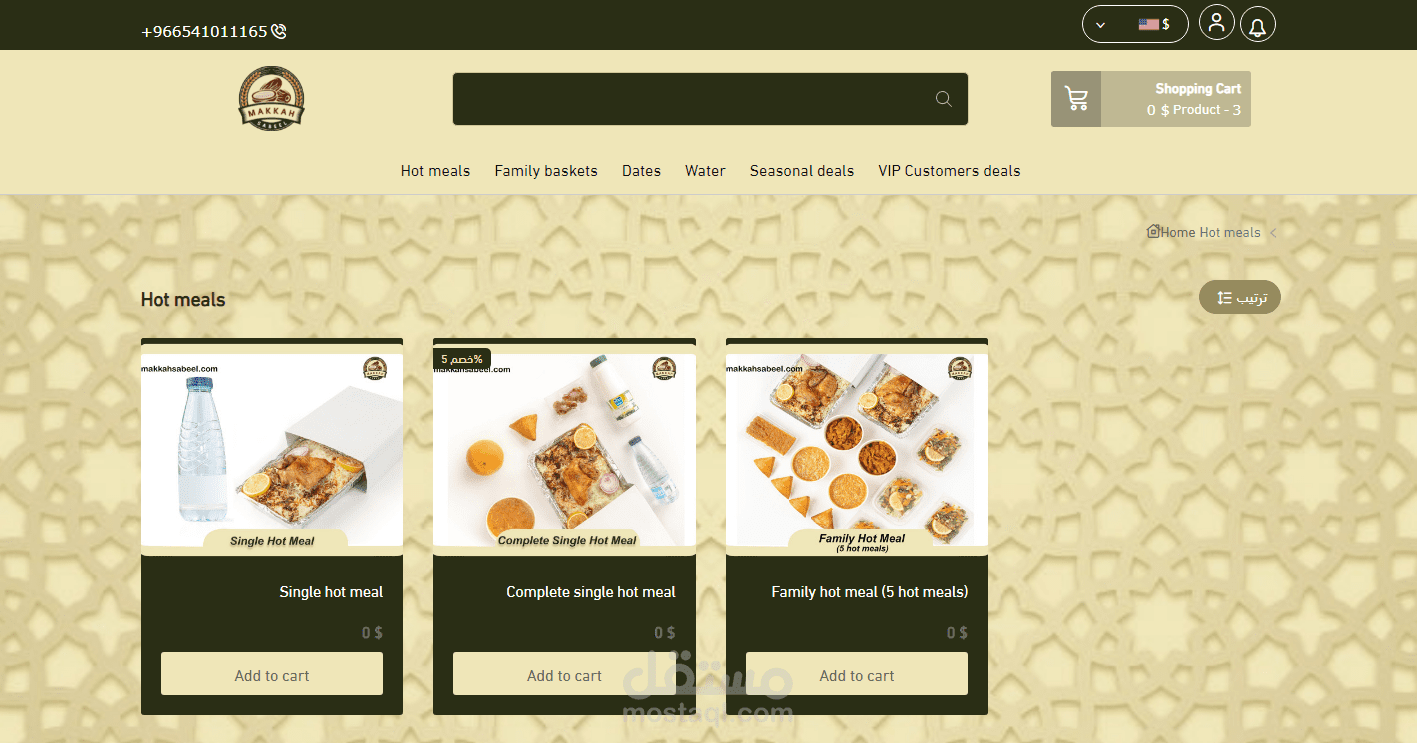Click the Makkah Sabeel logo
Viewport: 1417px width, 743px height.
(x=271, y=98)
